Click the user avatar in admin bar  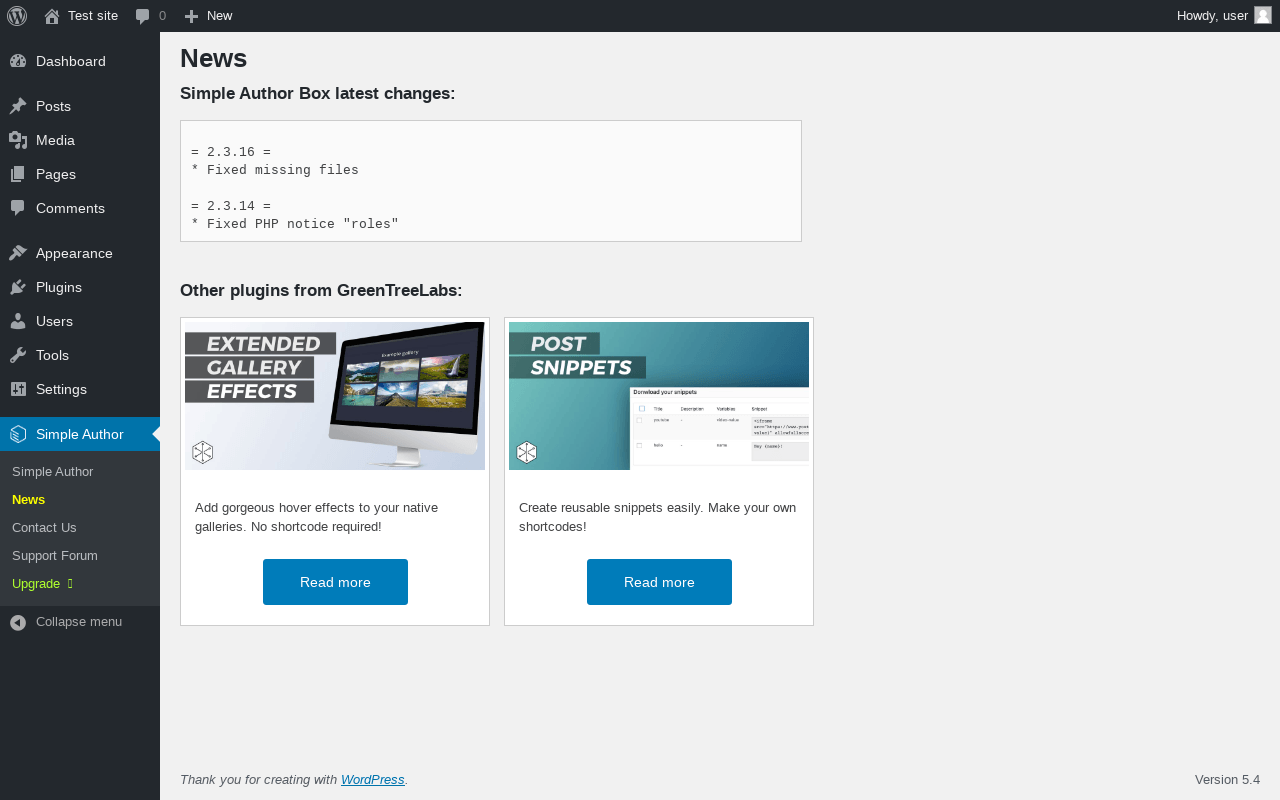pyautogui.click(x=1263, y=15)
